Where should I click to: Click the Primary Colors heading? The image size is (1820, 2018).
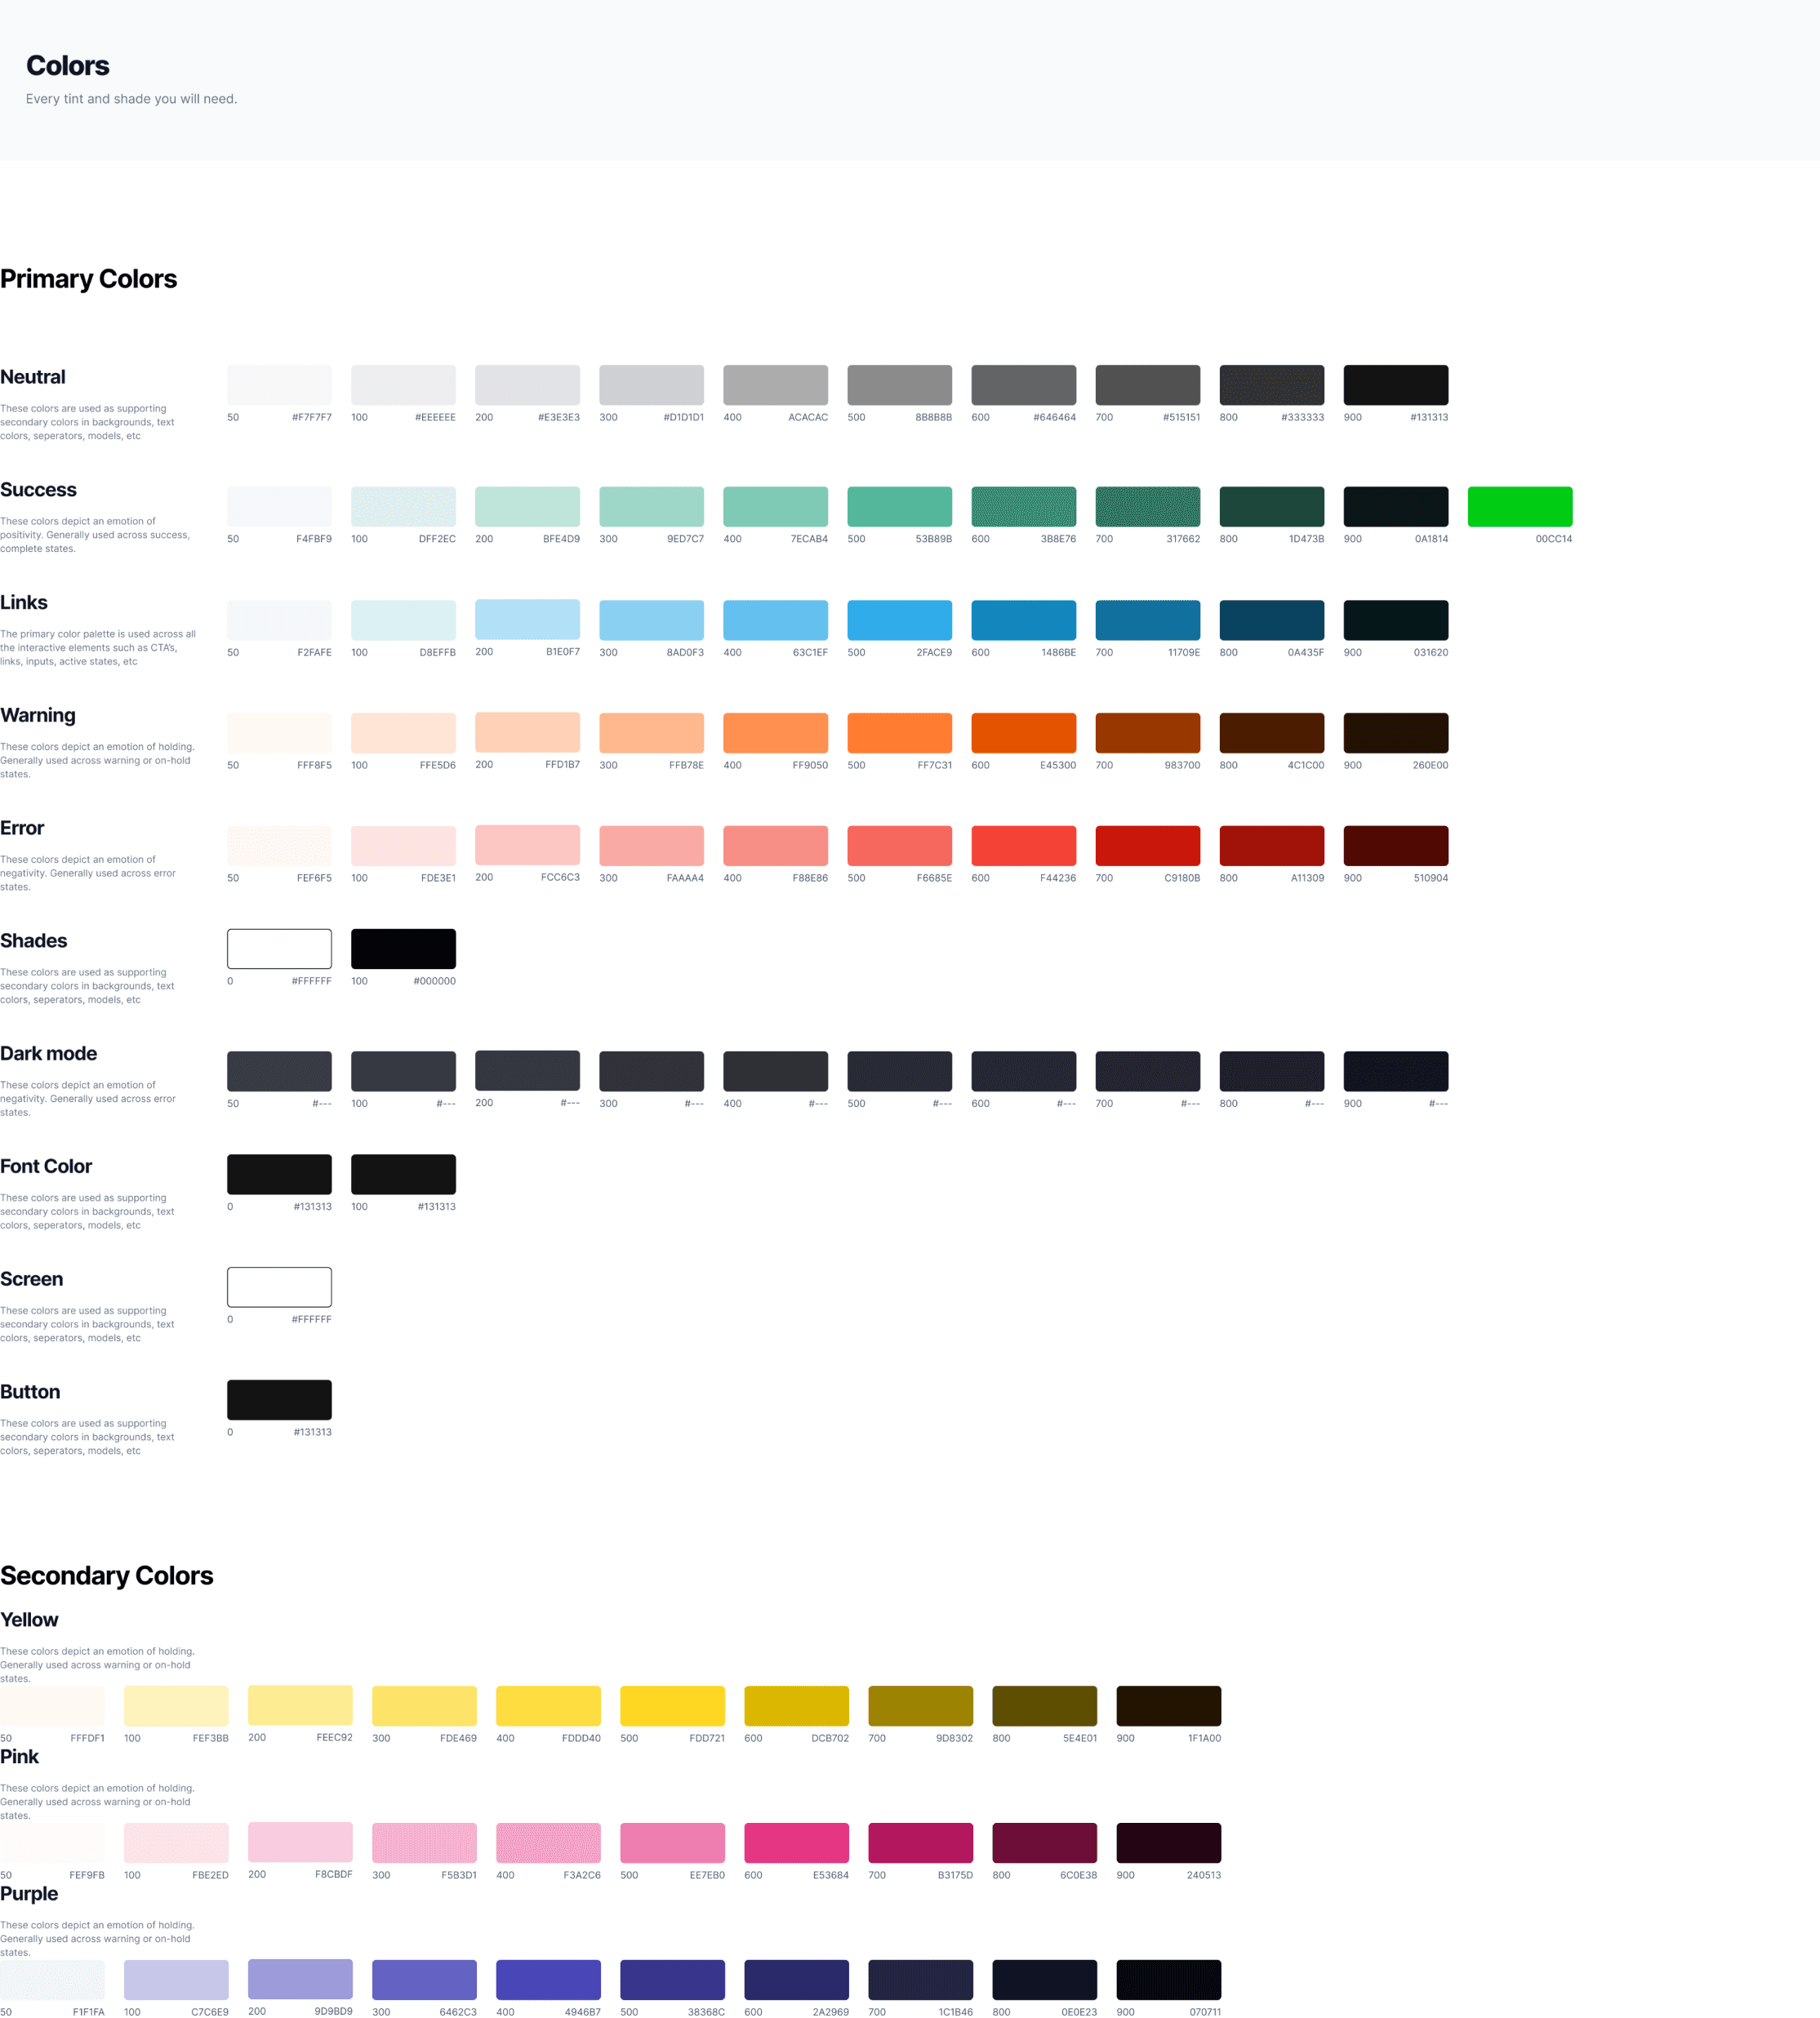(88, 279)
